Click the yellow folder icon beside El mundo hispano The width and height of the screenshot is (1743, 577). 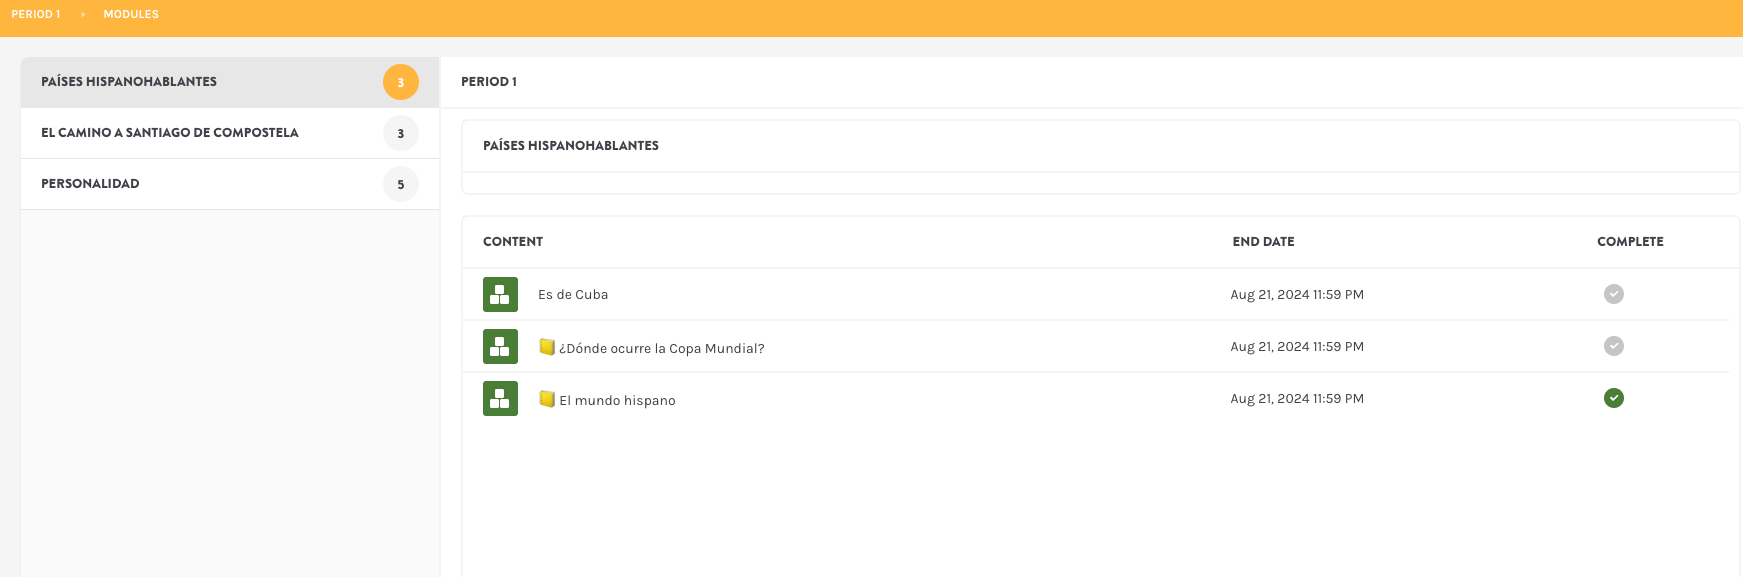tap(547, 399)
